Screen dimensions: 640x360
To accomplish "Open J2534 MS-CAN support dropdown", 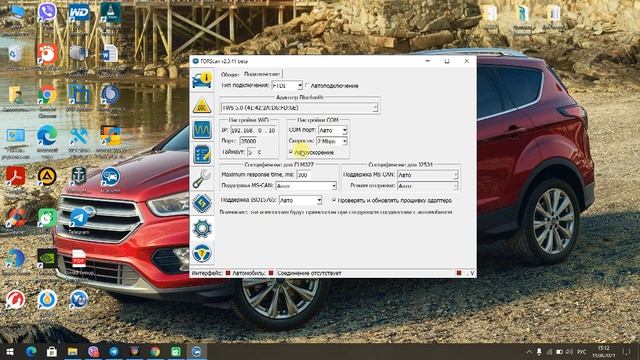I will pos(455,175).
